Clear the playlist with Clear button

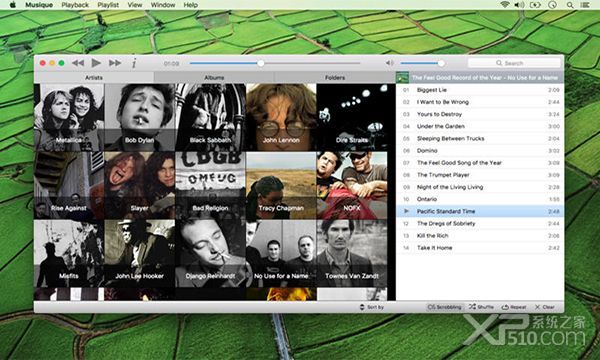545,307
